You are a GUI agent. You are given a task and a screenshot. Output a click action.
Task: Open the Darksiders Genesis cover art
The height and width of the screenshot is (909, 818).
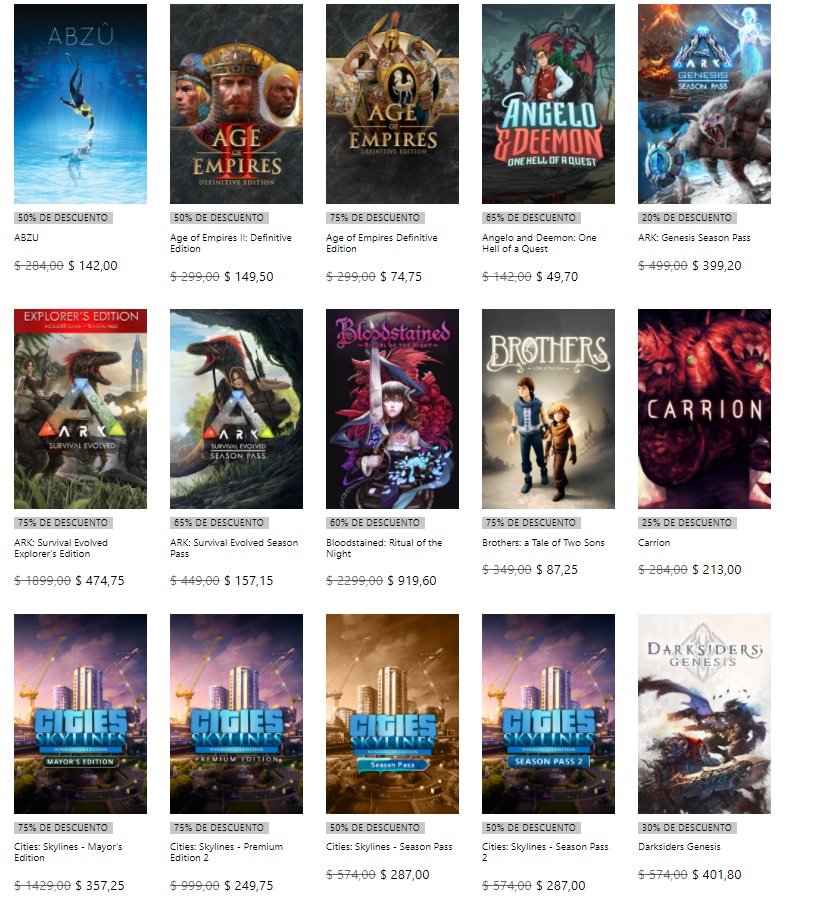(704, 714)
